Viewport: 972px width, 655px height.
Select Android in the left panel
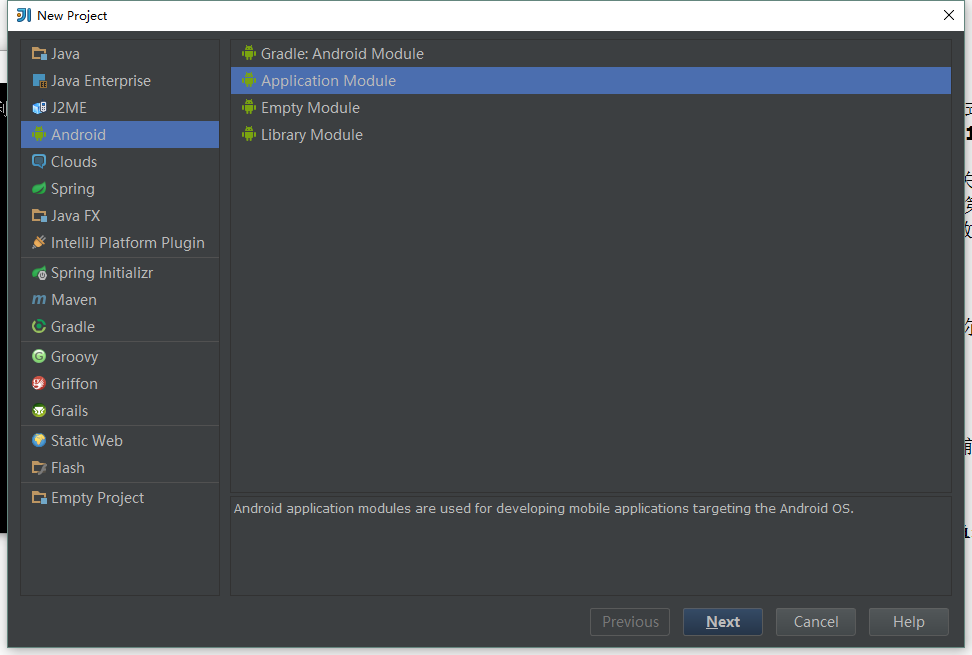click(120, 134)
